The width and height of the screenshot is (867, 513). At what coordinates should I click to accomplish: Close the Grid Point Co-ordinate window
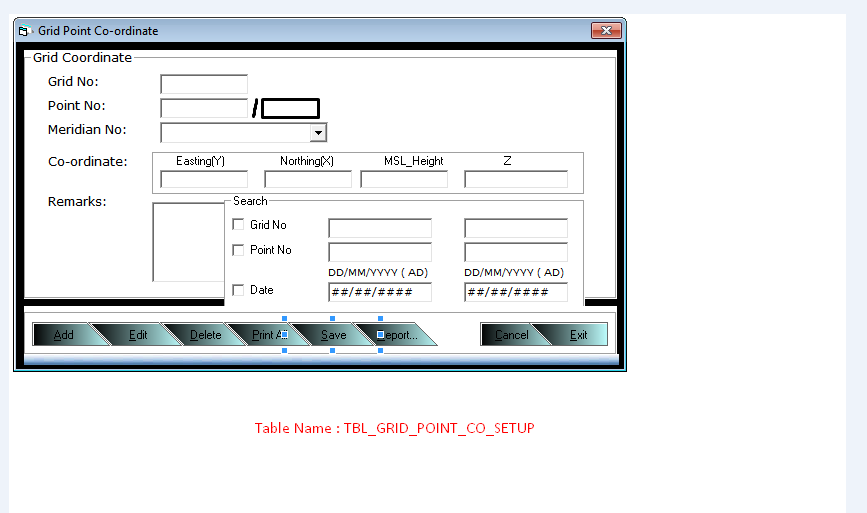[x=605, y=31]
